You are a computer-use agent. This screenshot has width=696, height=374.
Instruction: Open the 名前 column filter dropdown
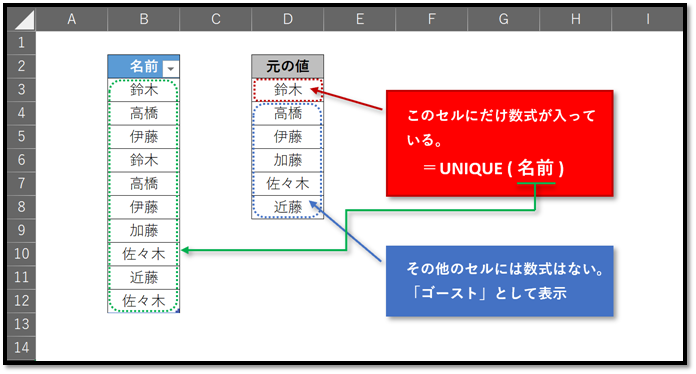click(170, 69)
